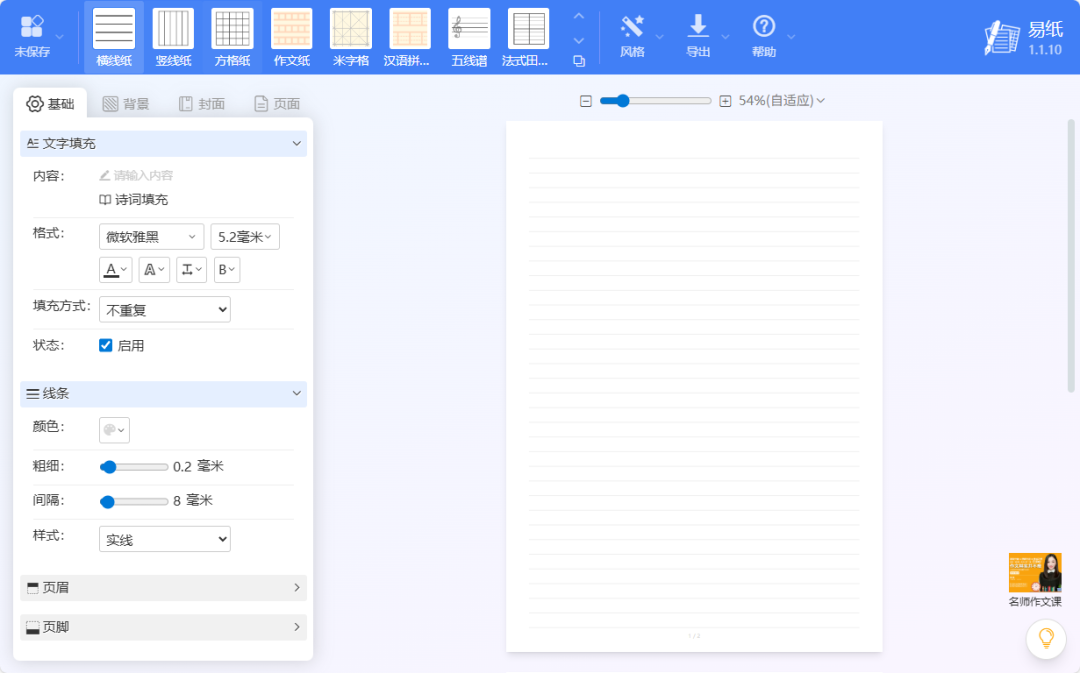Open the 帮助 help panel
1080x673 pixels.
pyautogui.click(x=765, y=36)
